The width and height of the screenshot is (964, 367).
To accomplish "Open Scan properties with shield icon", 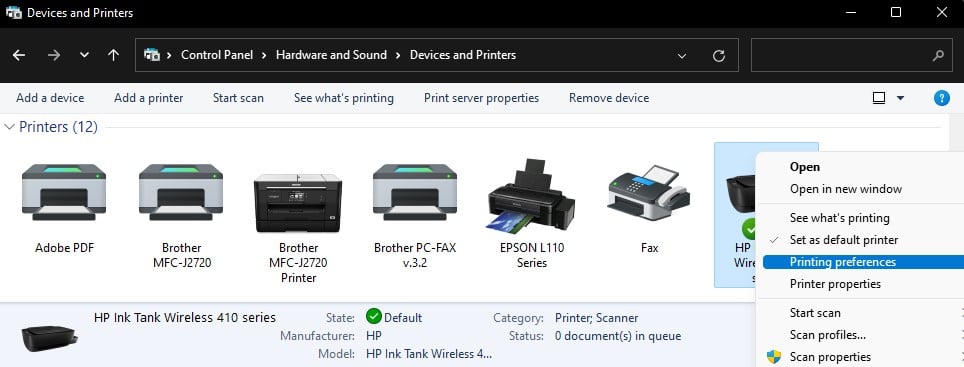I will tap(831, 357).
